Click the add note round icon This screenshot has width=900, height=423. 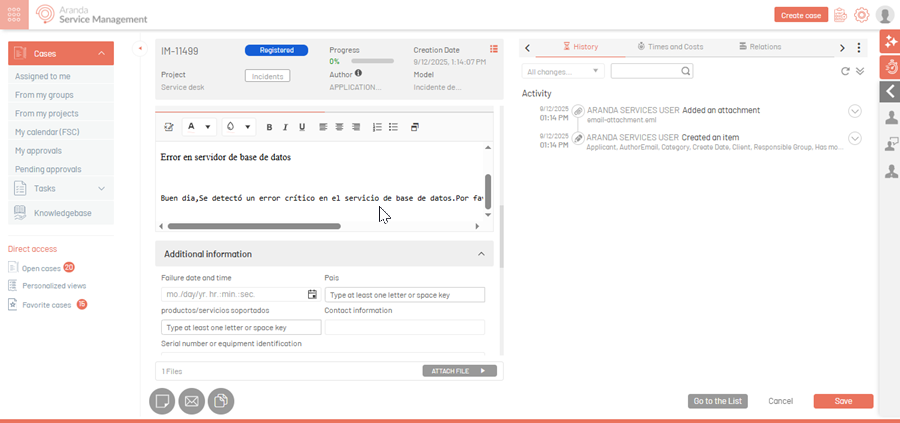pos(161,402)
